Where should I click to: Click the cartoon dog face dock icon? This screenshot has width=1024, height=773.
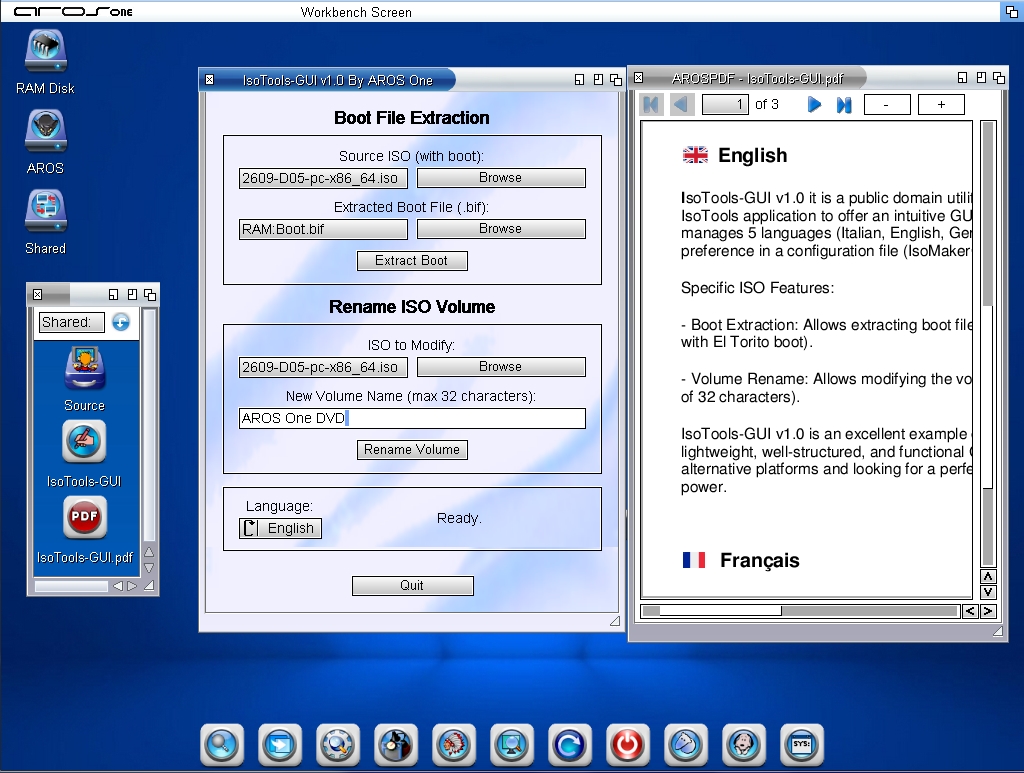click(x=743, y=744)
